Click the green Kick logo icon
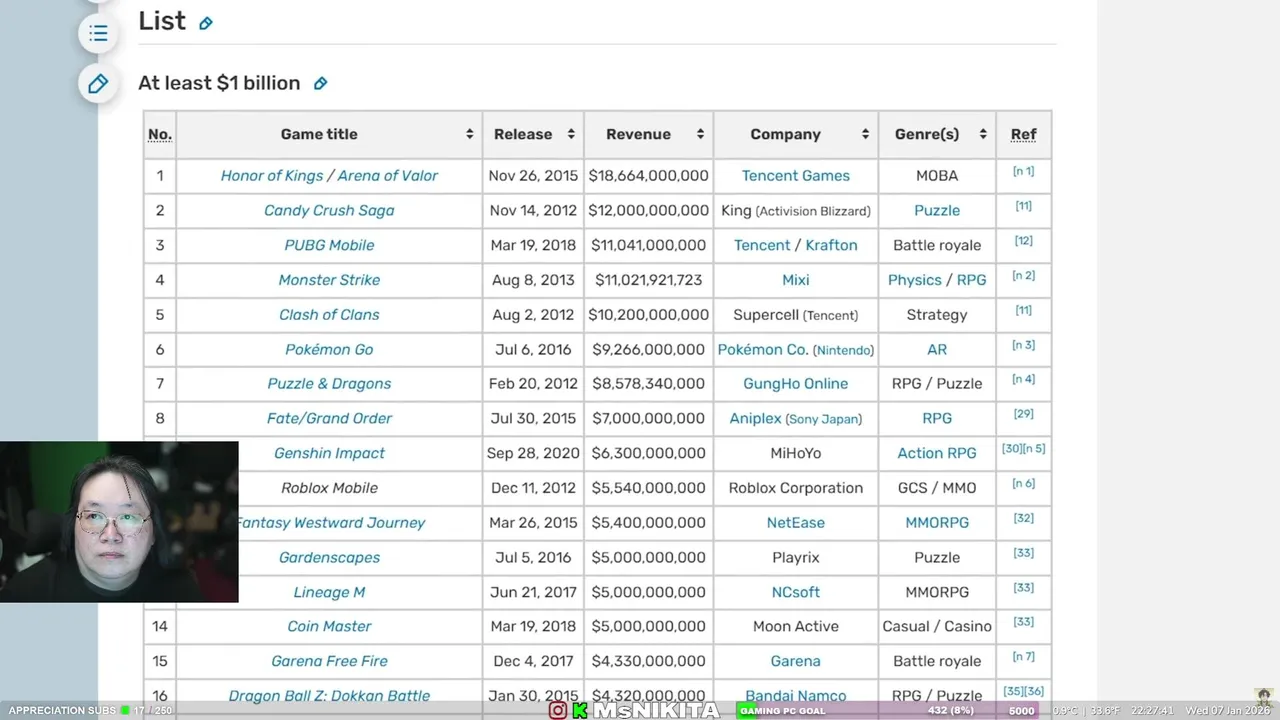Viewport: 1280px width, 720px height. 580,711
